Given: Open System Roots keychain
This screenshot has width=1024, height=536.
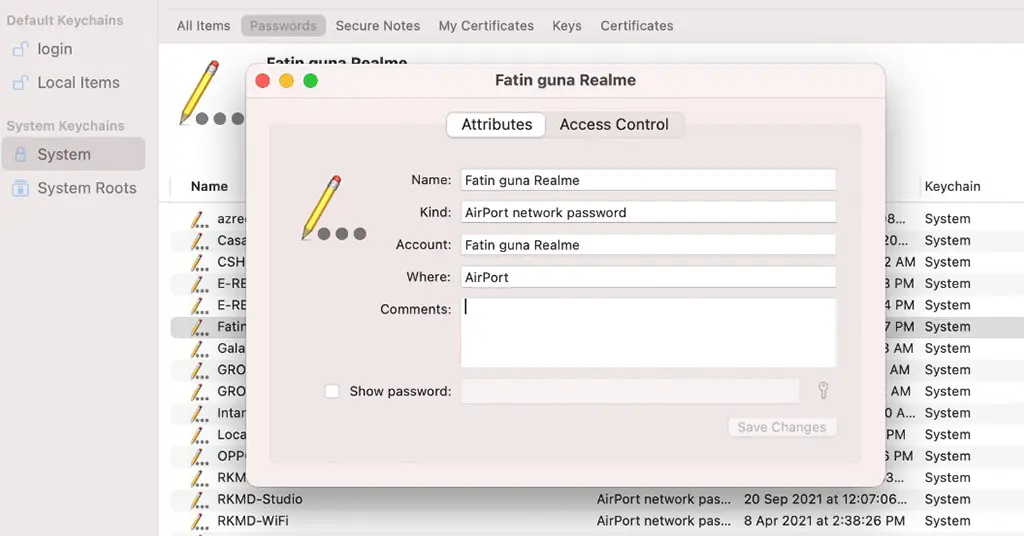Looking at the screenshot, I should 86,188.
